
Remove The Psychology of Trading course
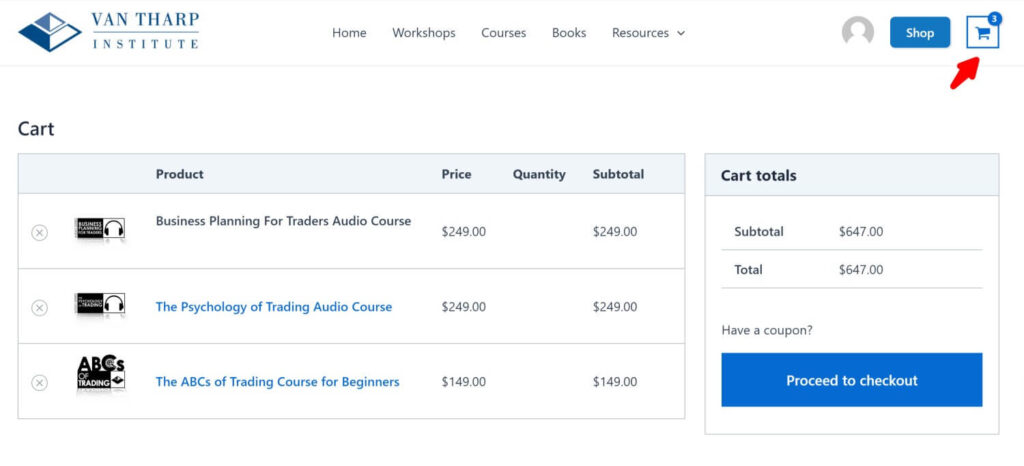pyautogui.click(x=40, y=307)
